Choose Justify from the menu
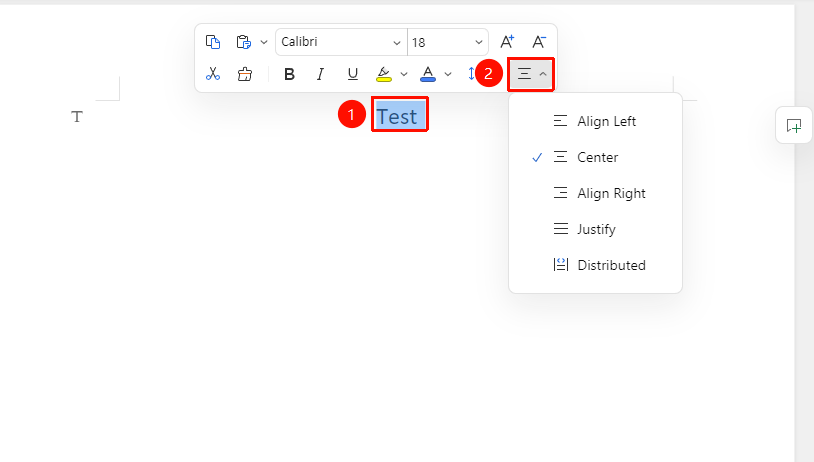This screenshot has width=814, height=462. click(595, 229)
